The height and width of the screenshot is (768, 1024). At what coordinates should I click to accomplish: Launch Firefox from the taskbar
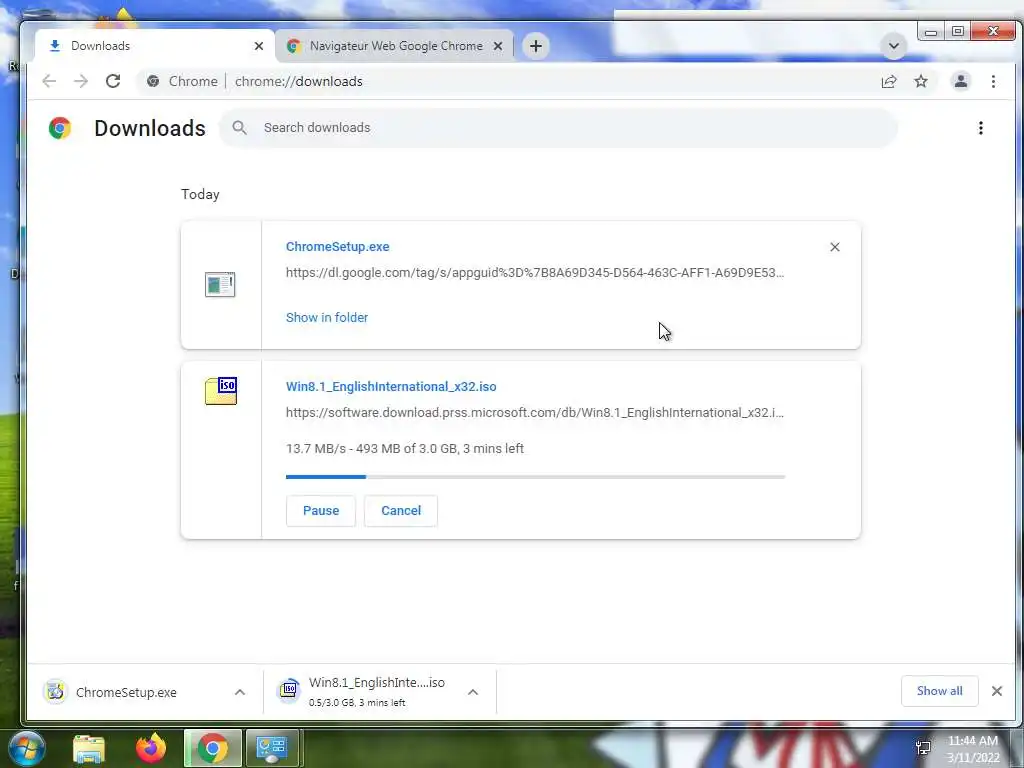[x=151, y=748]
